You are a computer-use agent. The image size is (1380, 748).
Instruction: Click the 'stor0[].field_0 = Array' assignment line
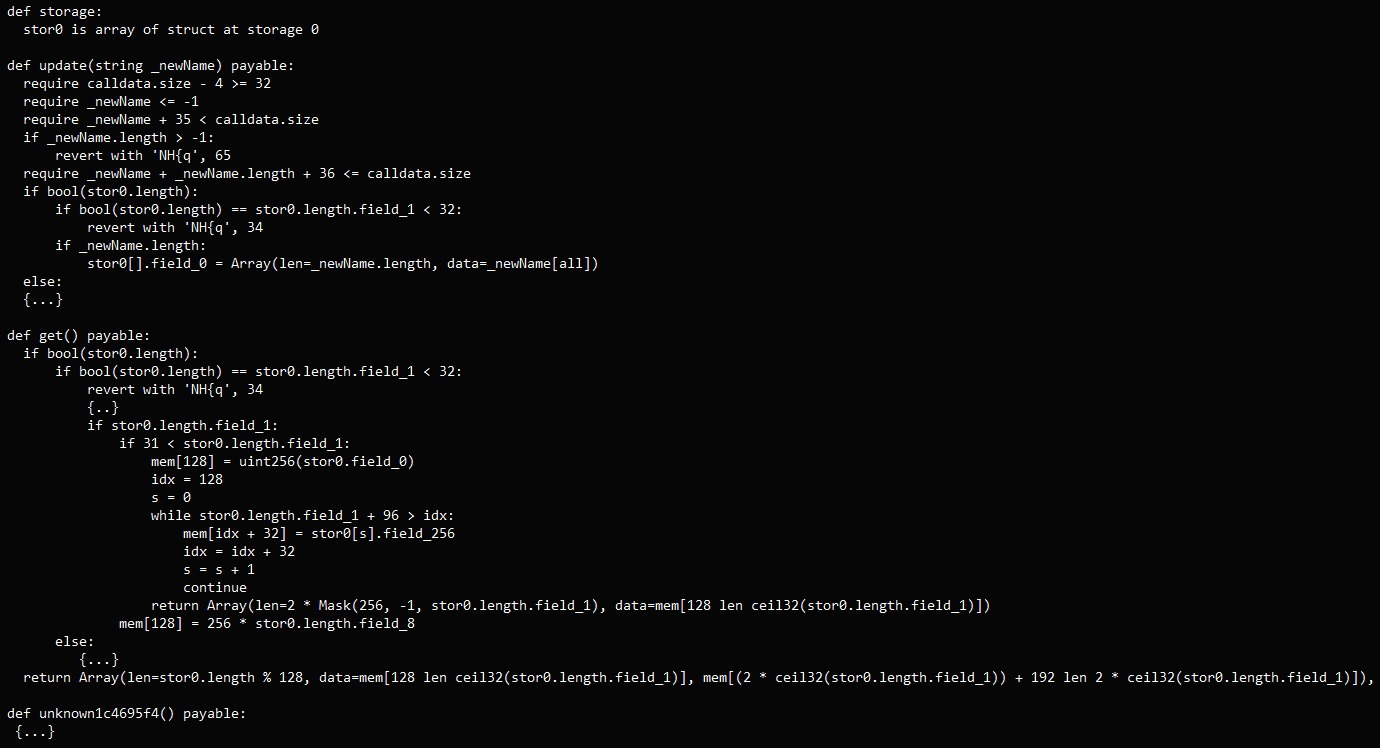(343, 264)
